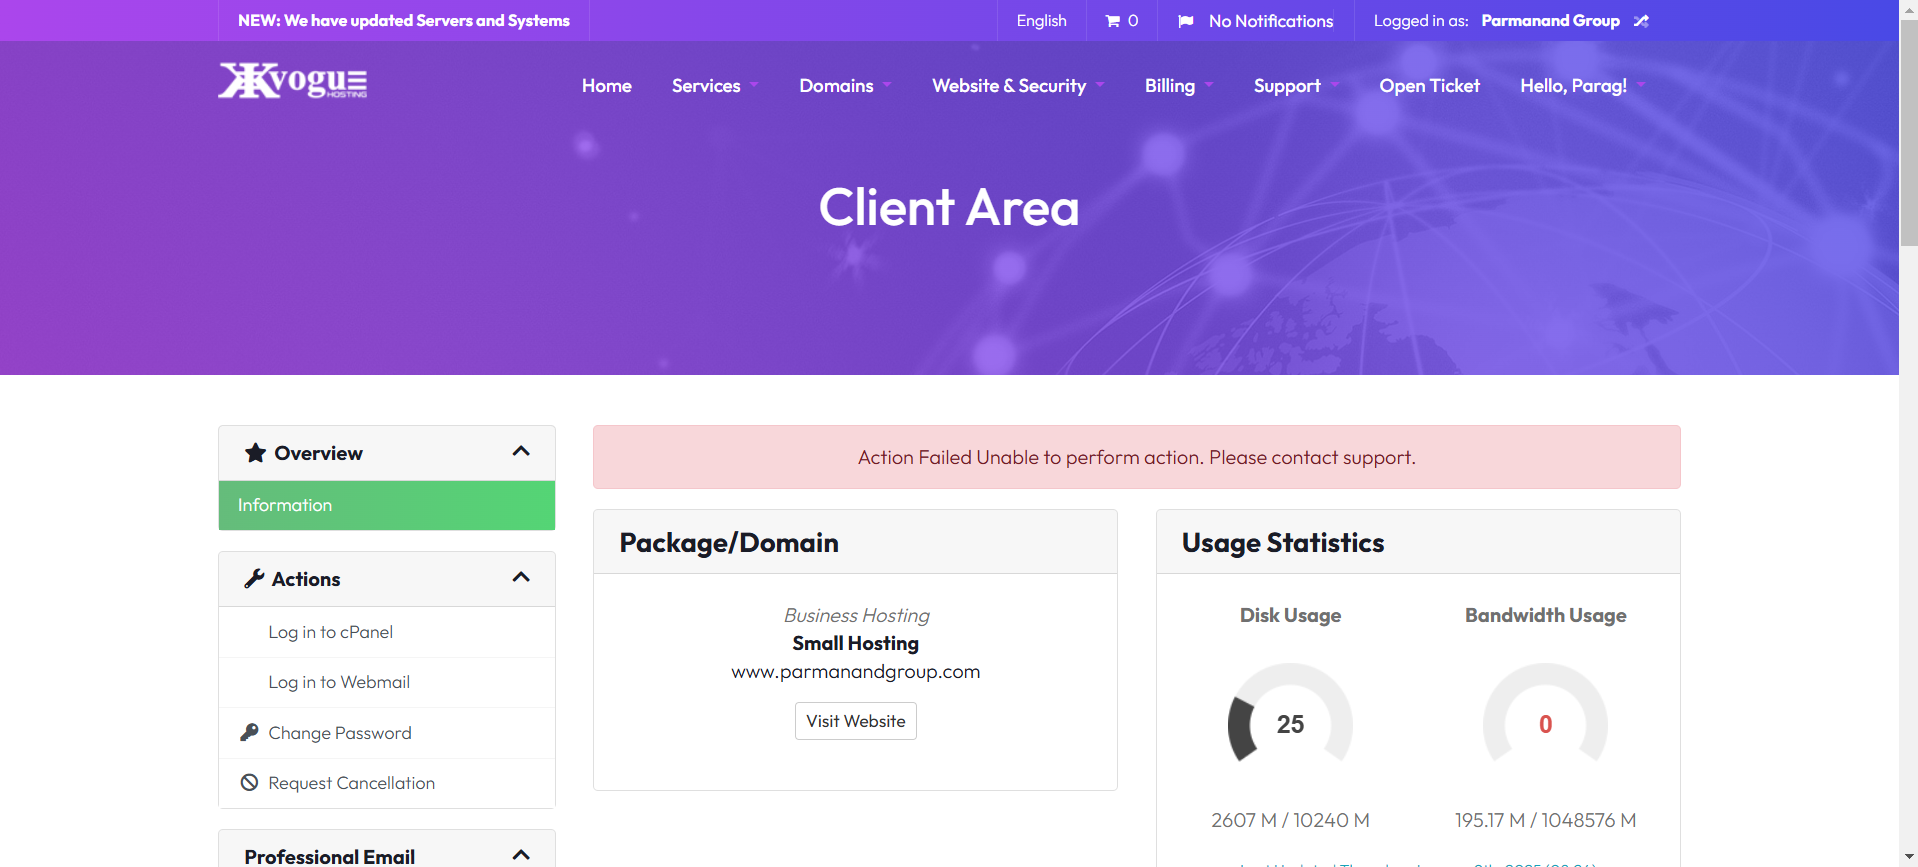Click the switch account arrows icon
Screen dimensions: 1918x867
click(1641, 21)
